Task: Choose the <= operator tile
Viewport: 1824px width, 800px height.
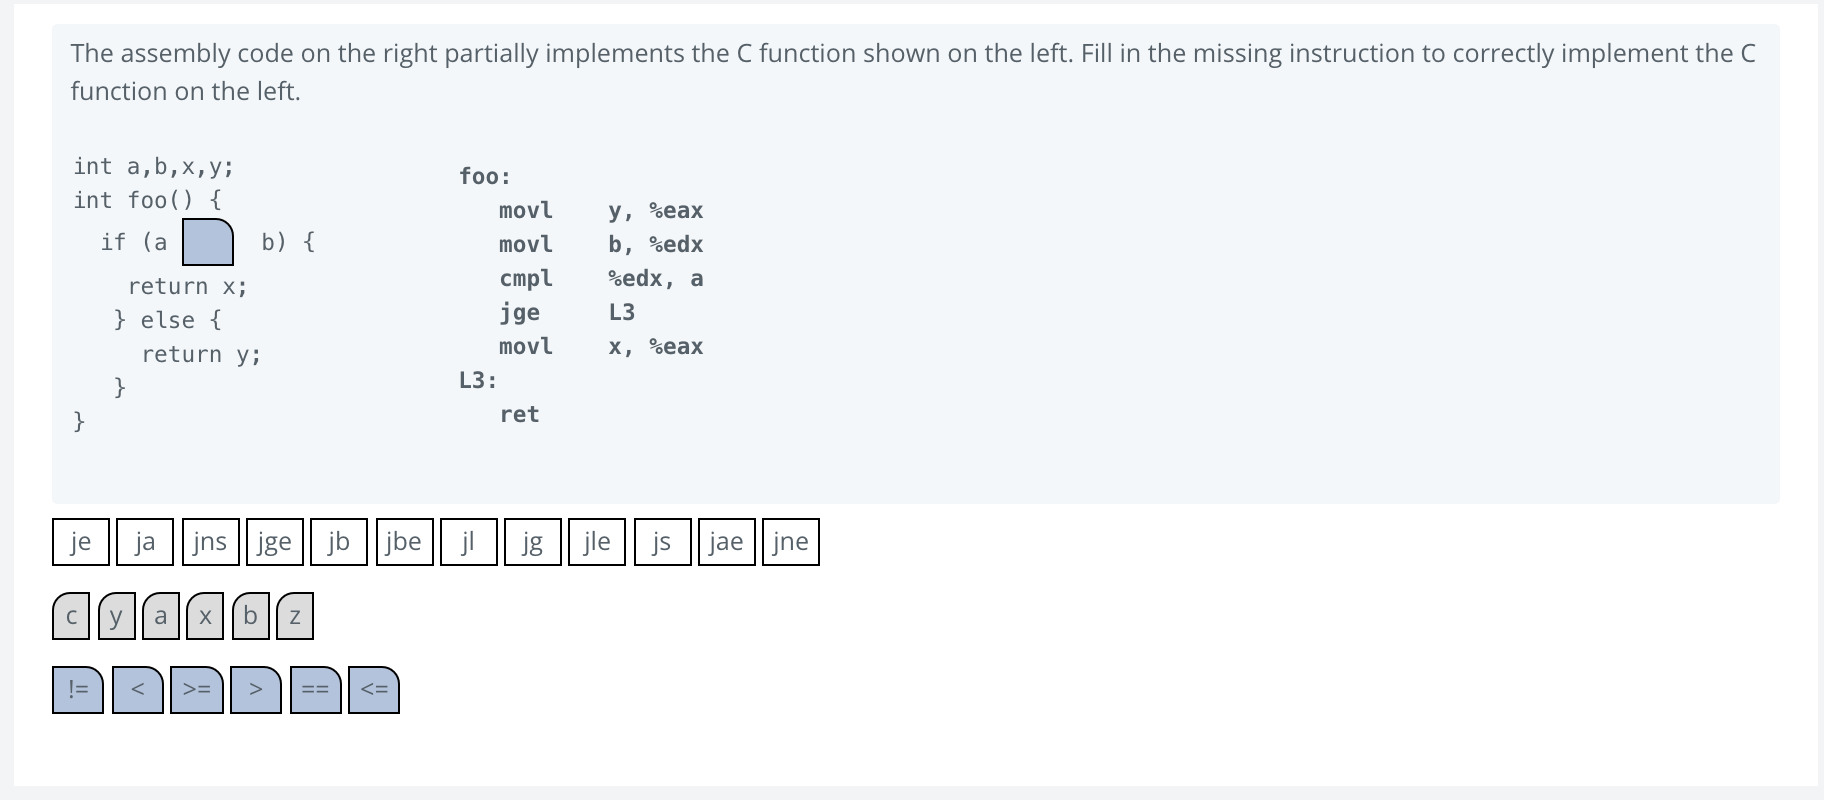Action: [x=373, y=689]
